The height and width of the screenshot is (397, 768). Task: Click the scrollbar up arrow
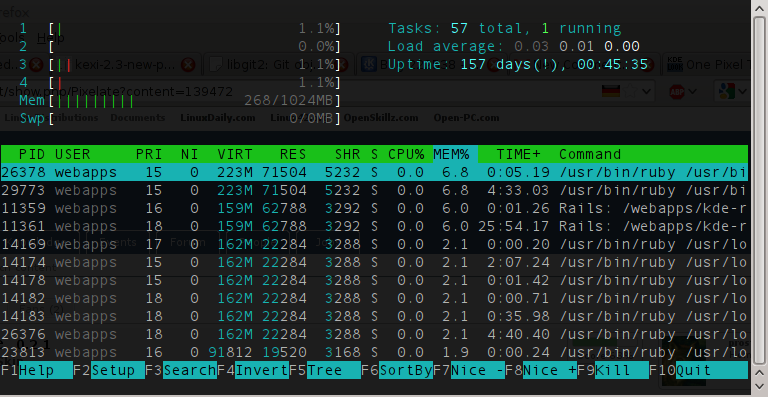tap(760, 8)
